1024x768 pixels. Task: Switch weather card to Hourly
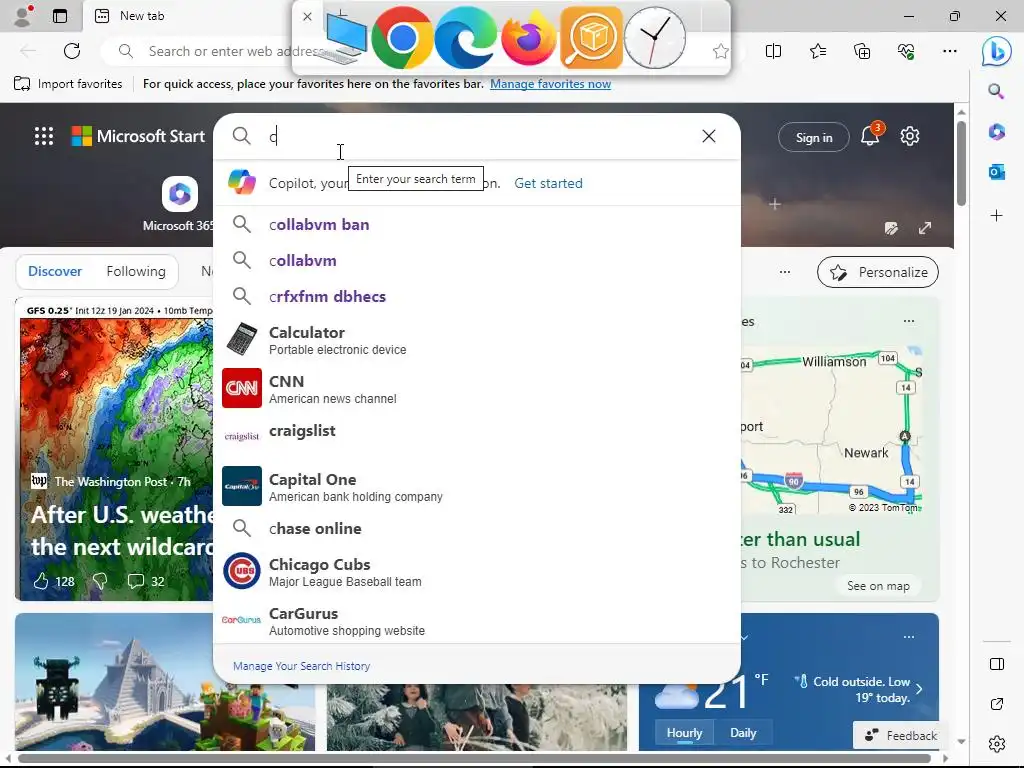684,733
